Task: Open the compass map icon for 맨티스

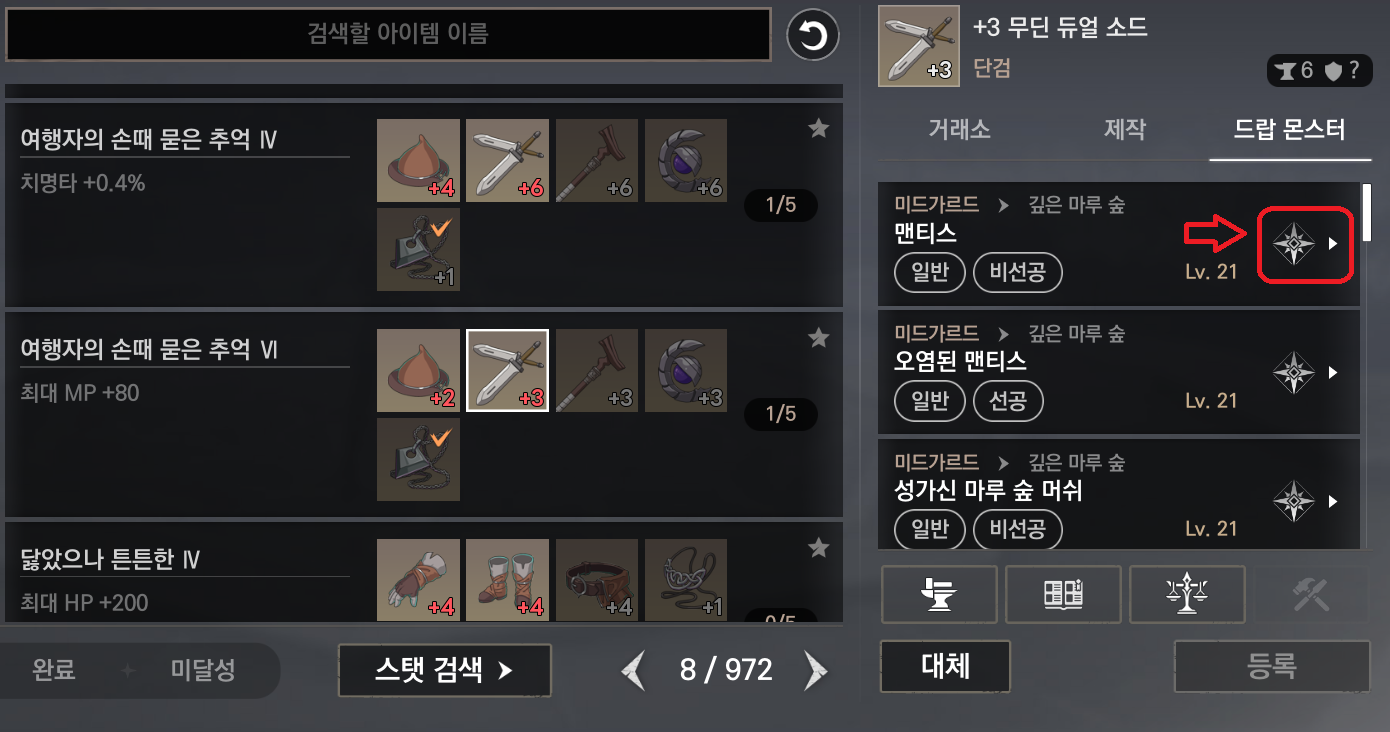Action: point(1294,244)
